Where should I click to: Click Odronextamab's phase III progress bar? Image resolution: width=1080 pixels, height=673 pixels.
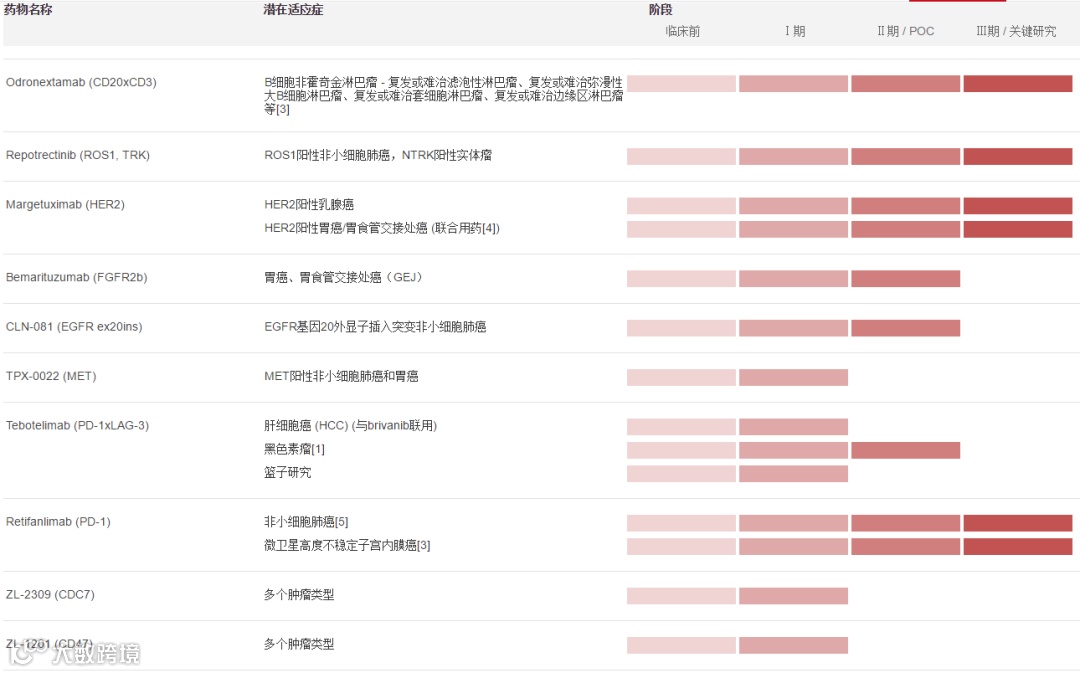coord(1017,84)
